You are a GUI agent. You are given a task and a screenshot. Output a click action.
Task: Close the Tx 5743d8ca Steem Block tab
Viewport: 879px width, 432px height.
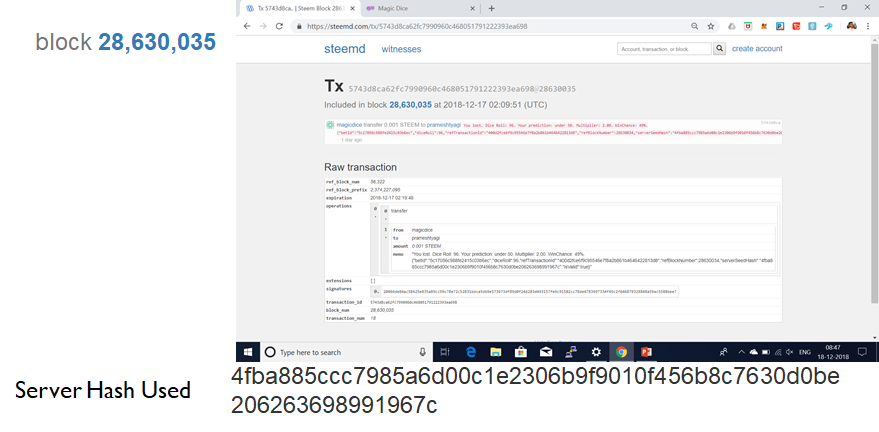pos(351,8)
